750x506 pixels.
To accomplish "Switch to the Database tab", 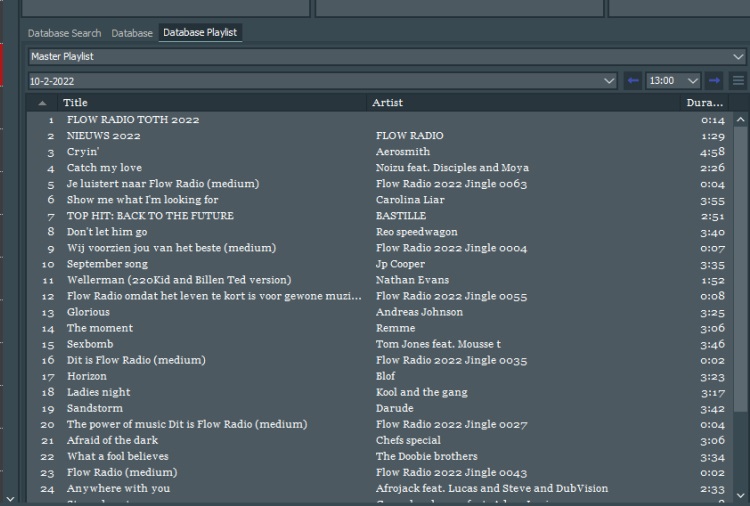I will point(132,33).
